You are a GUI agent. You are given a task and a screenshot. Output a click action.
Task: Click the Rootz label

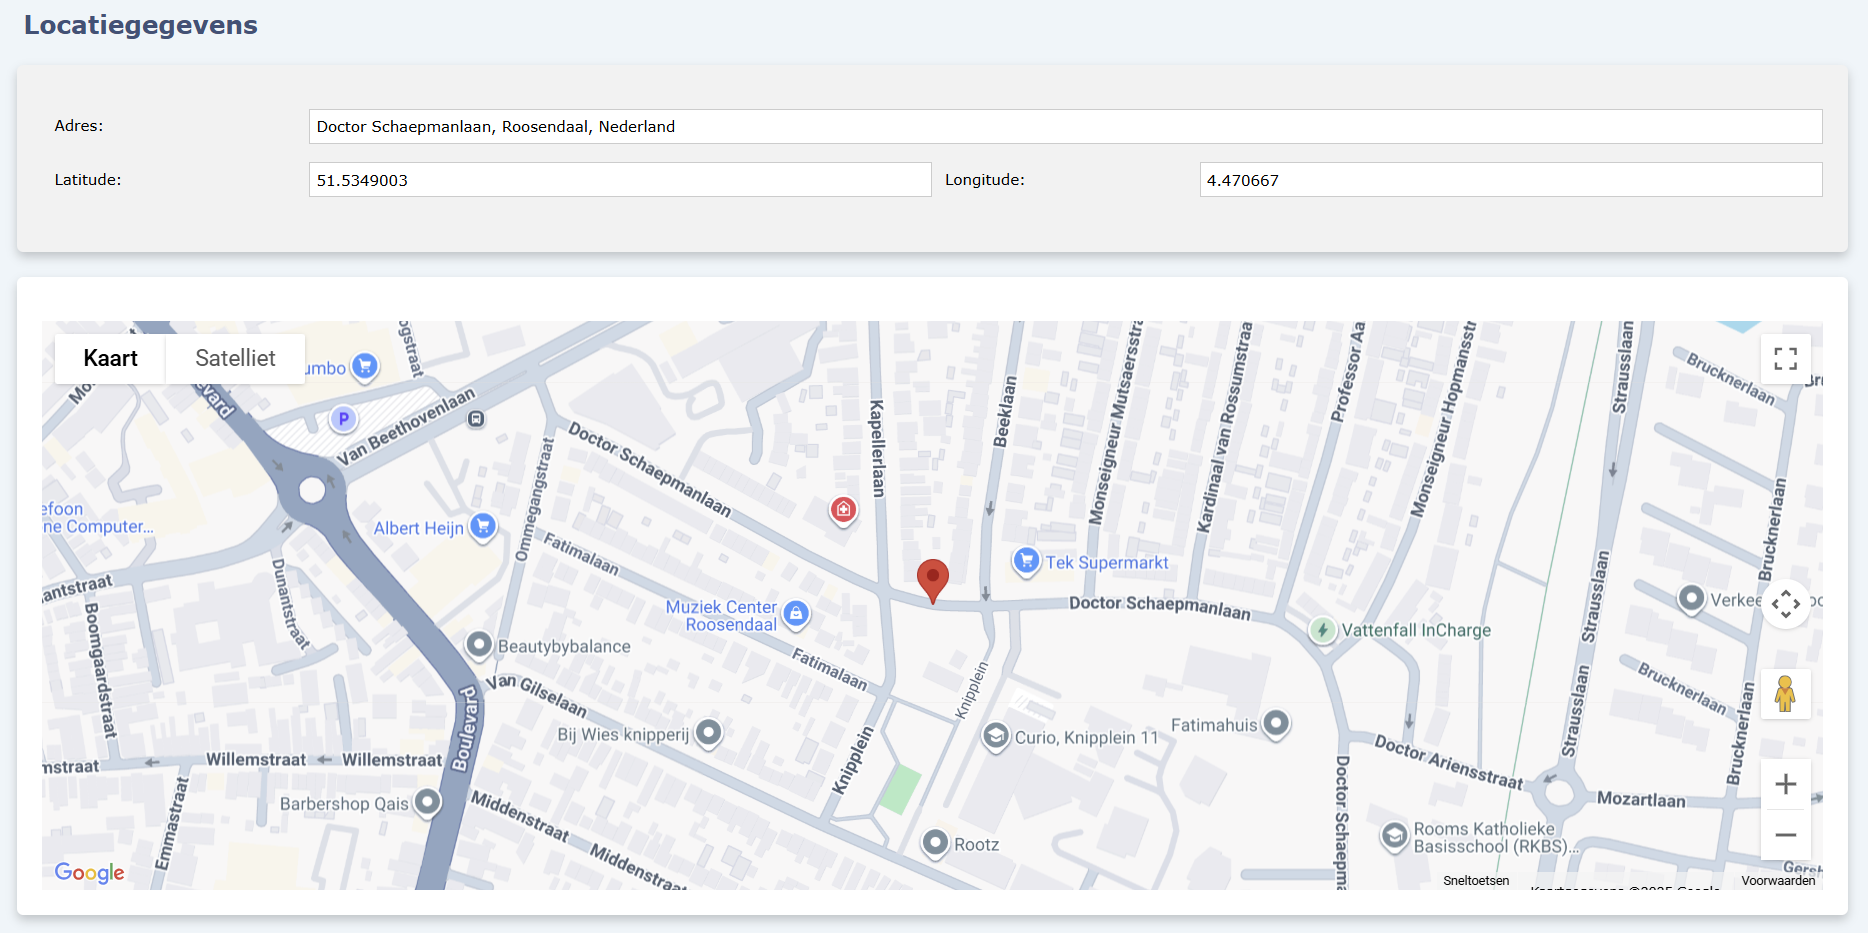coord(976,845)
